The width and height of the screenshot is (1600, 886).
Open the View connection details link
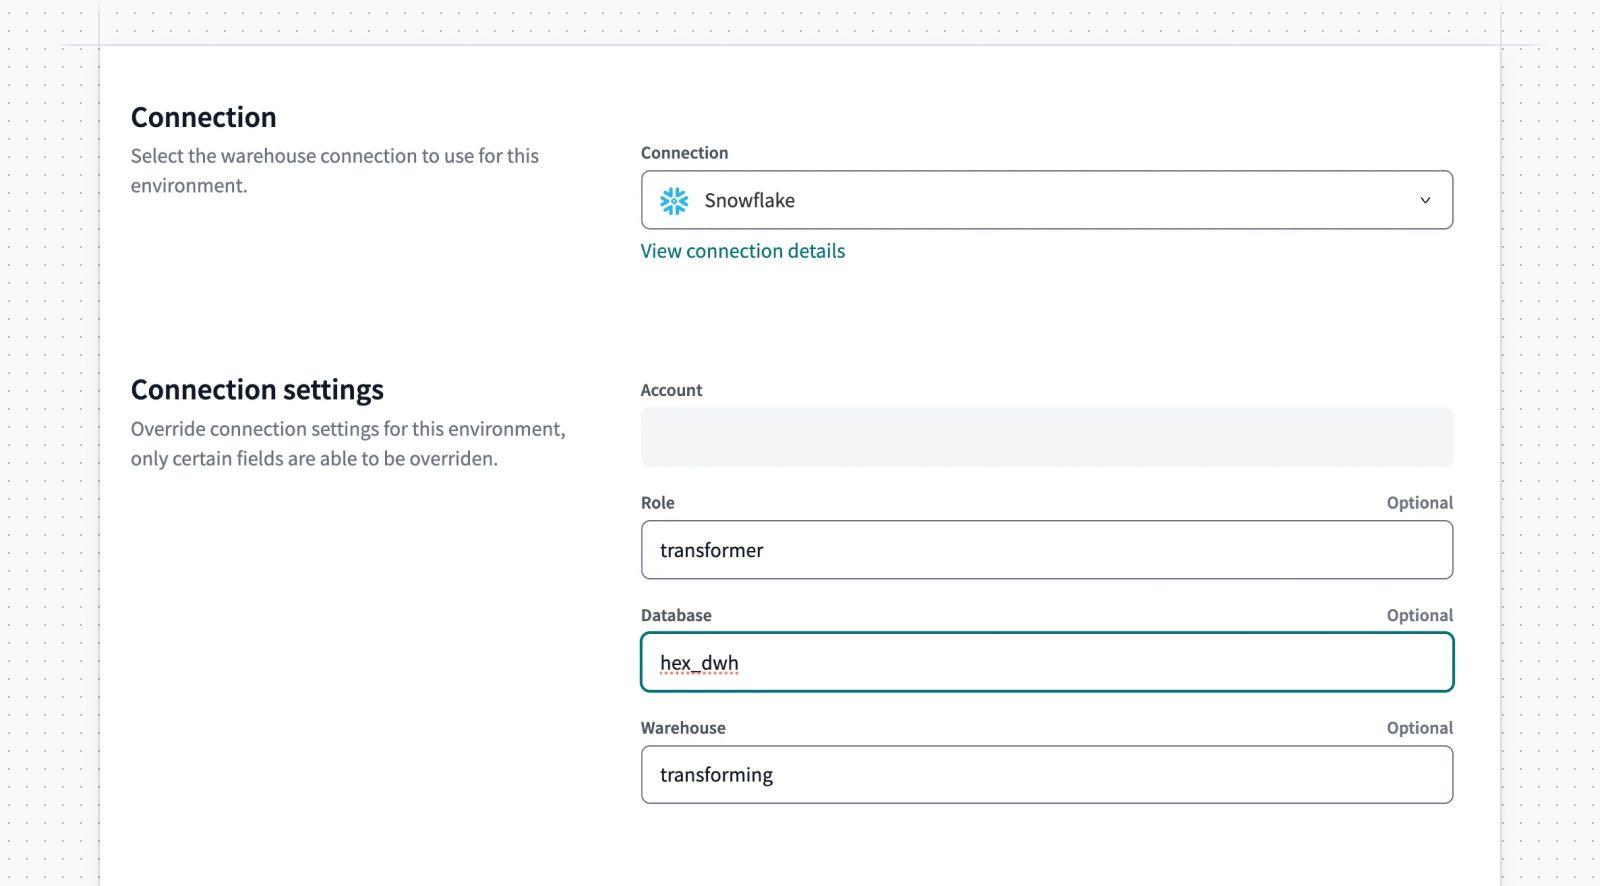pyautogui.click(x=743, y=251)
